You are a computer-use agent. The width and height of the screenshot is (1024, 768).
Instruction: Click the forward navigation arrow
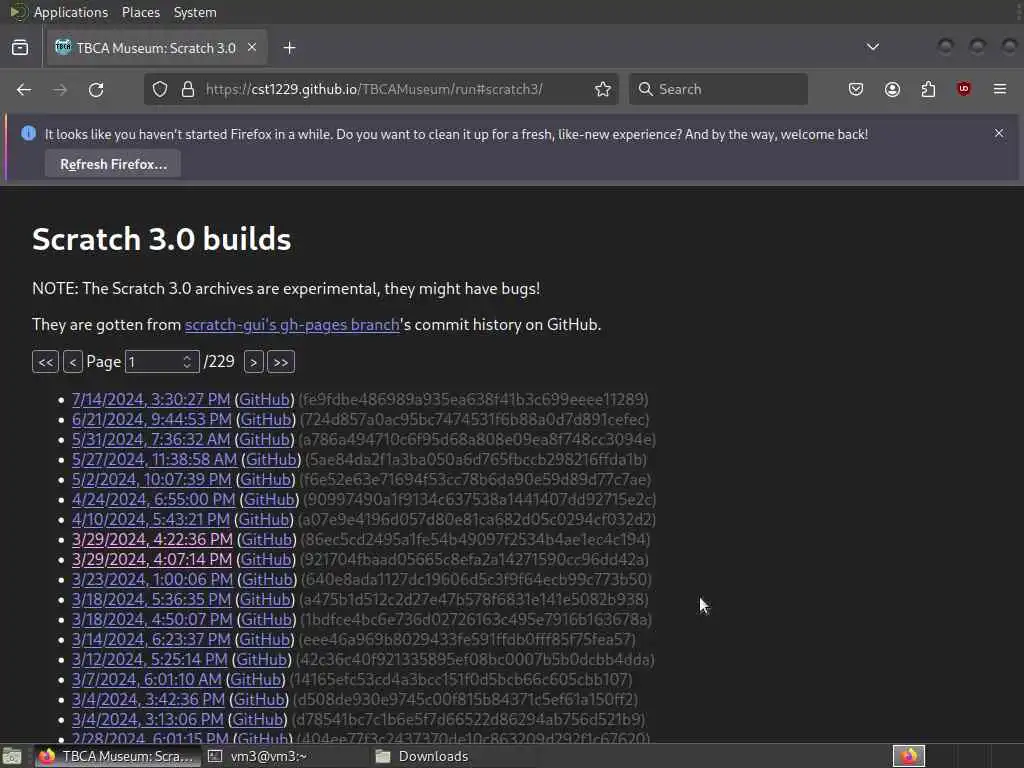coord(60,89)
